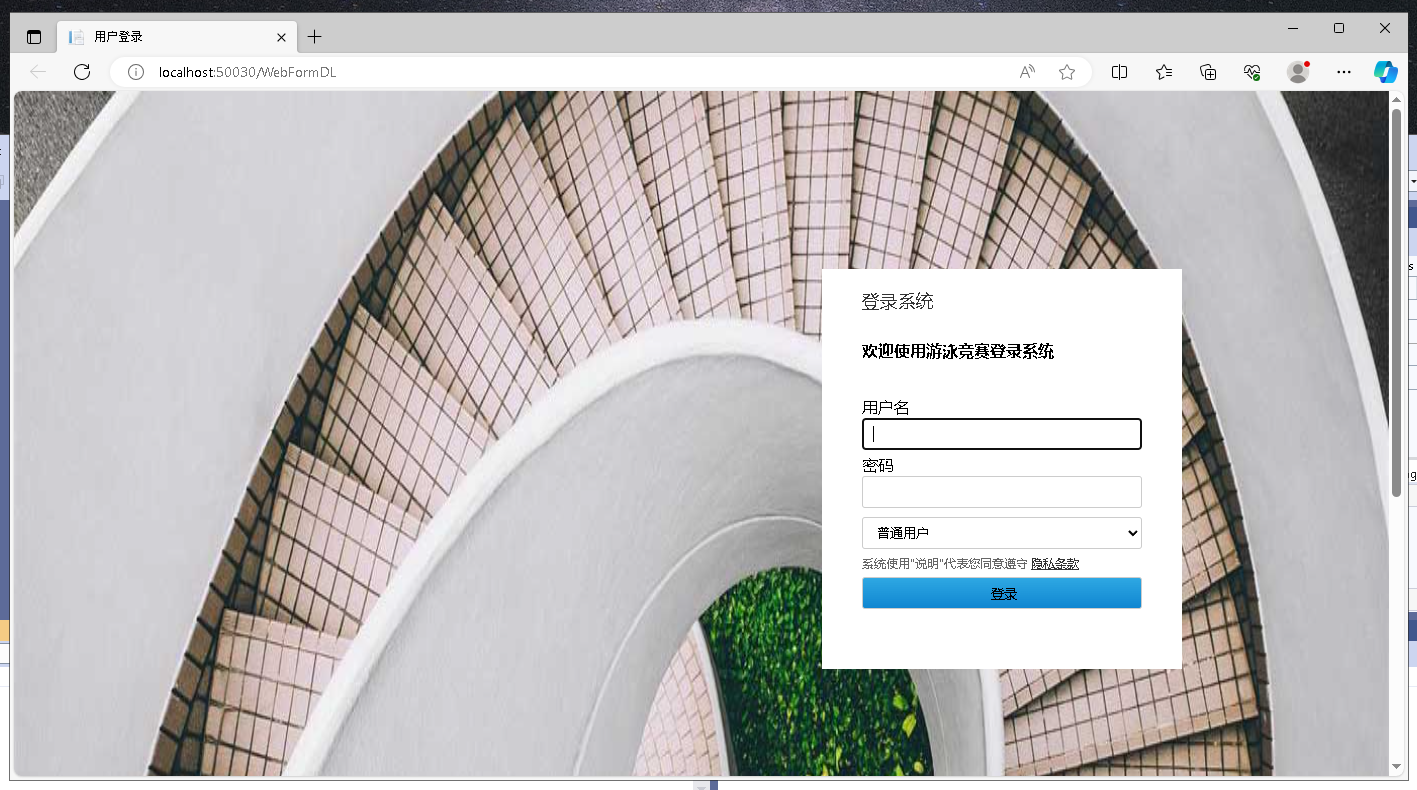Minimize the browser window
1417x790 pixels.
pyautogui.click(x=1293, y=28)
